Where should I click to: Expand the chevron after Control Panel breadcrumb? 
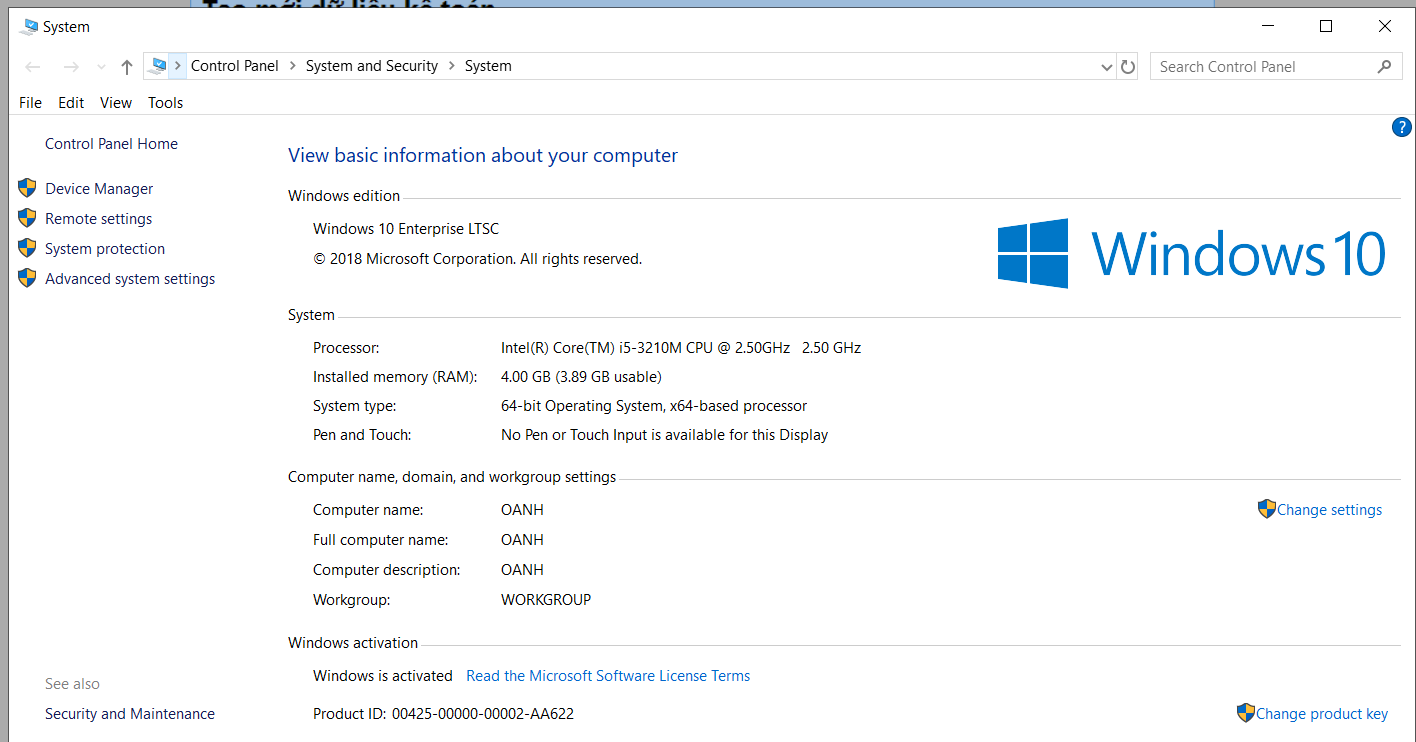[x=293, y=66]
